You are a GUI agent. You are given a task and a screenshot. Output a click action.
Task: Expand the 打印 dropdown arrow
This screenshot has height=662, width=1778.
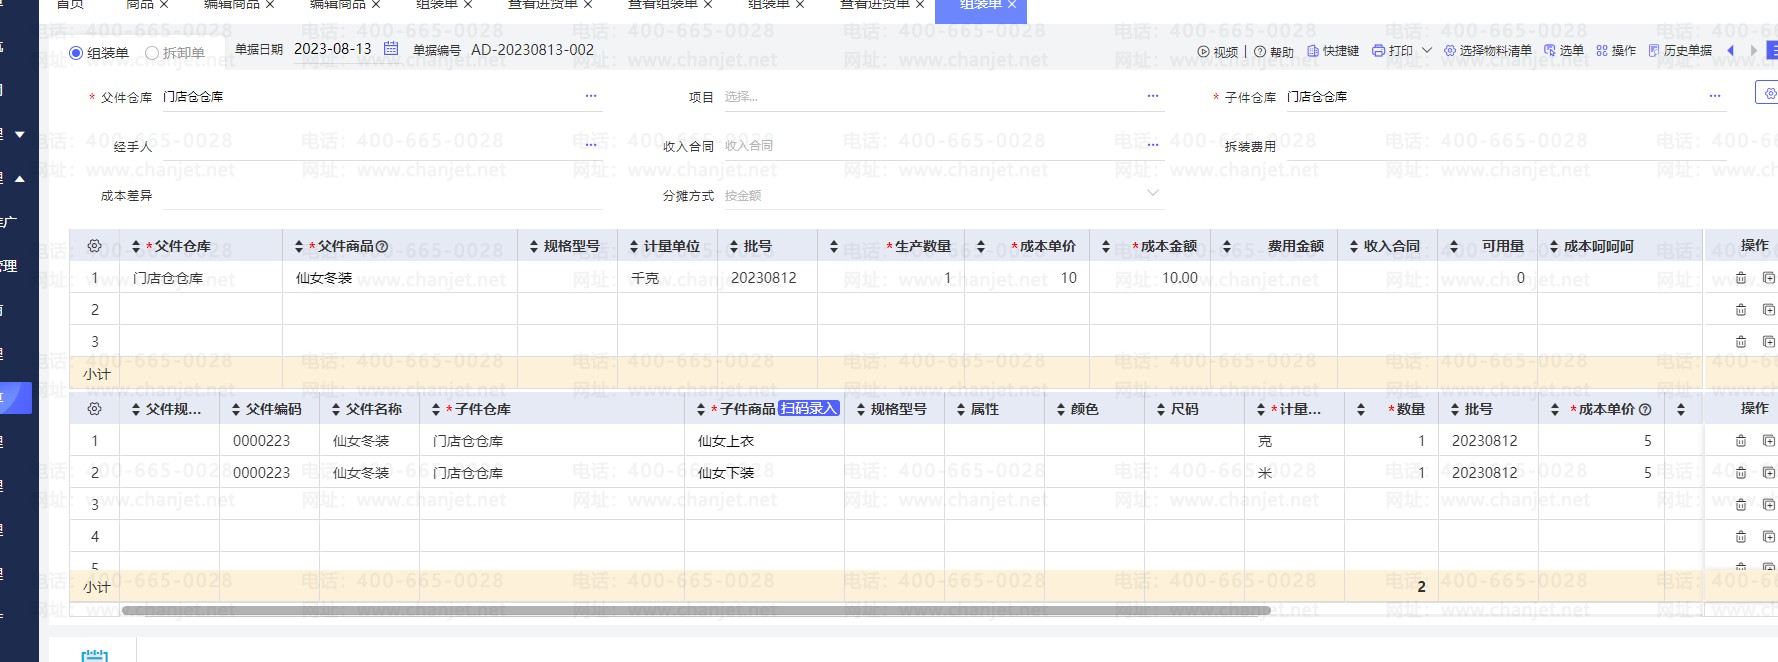click(x=1427, y=50)
